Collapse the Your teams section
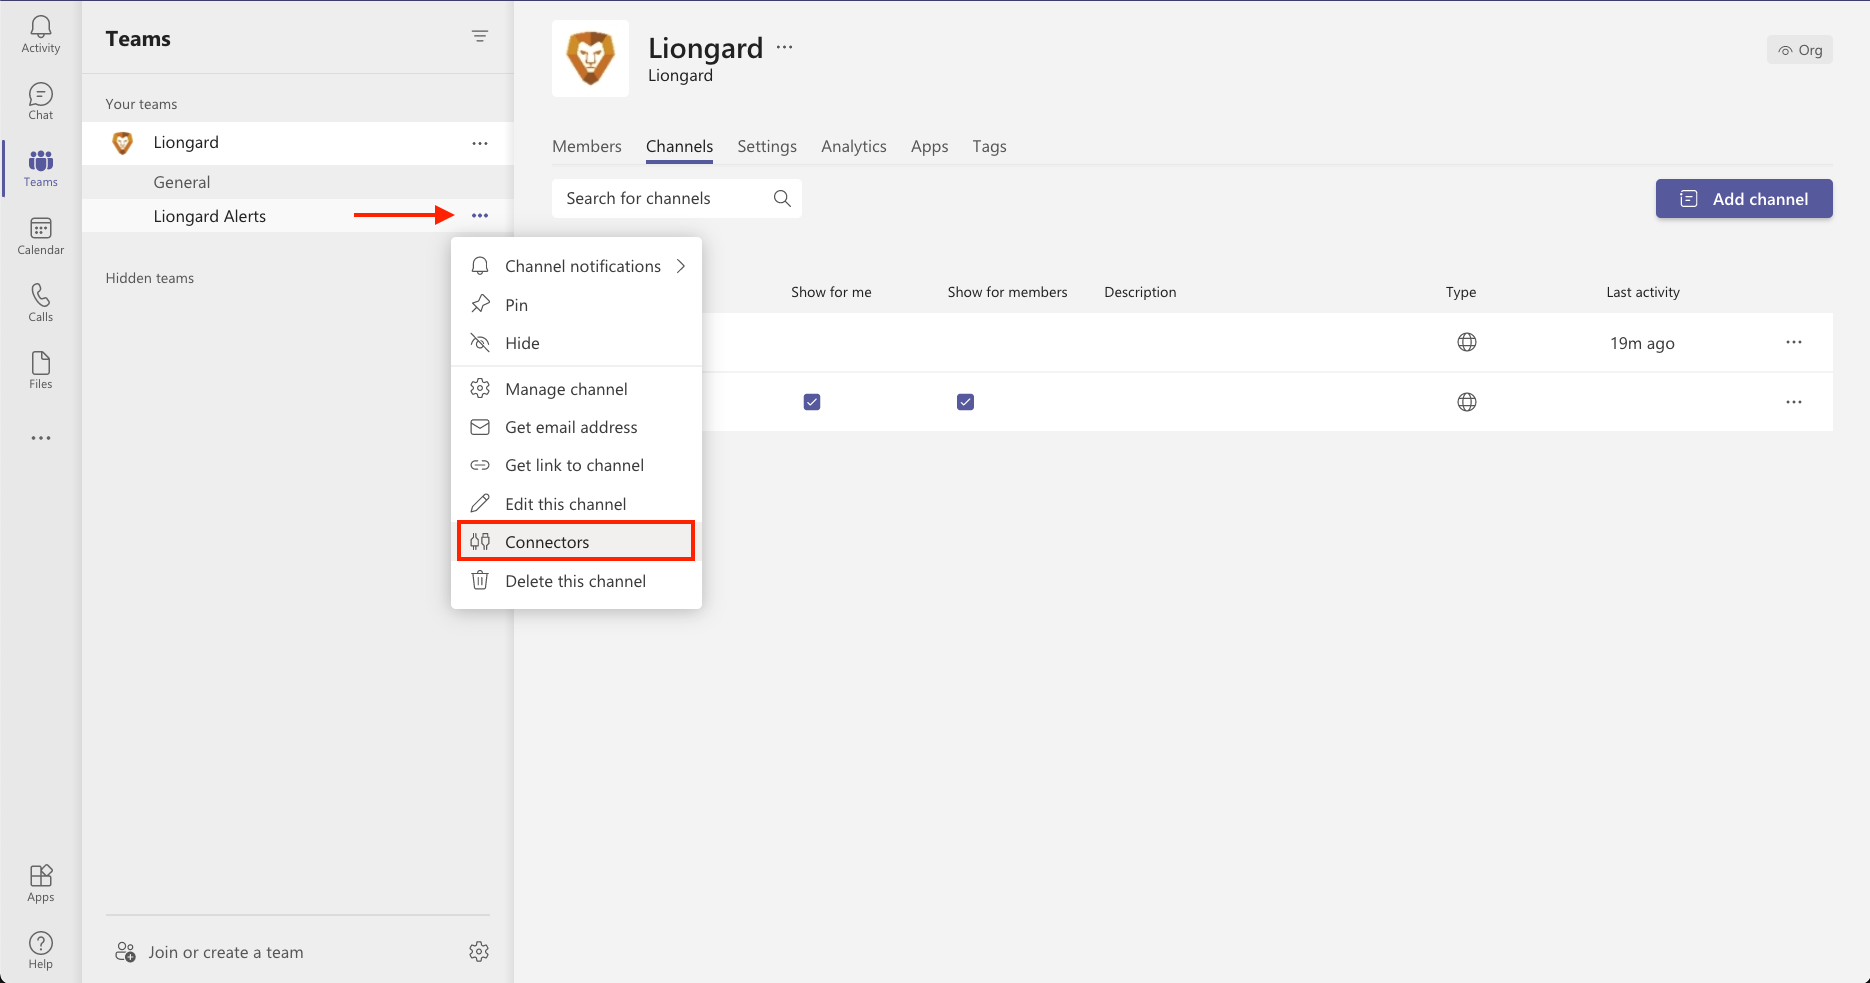 (141, 104)
